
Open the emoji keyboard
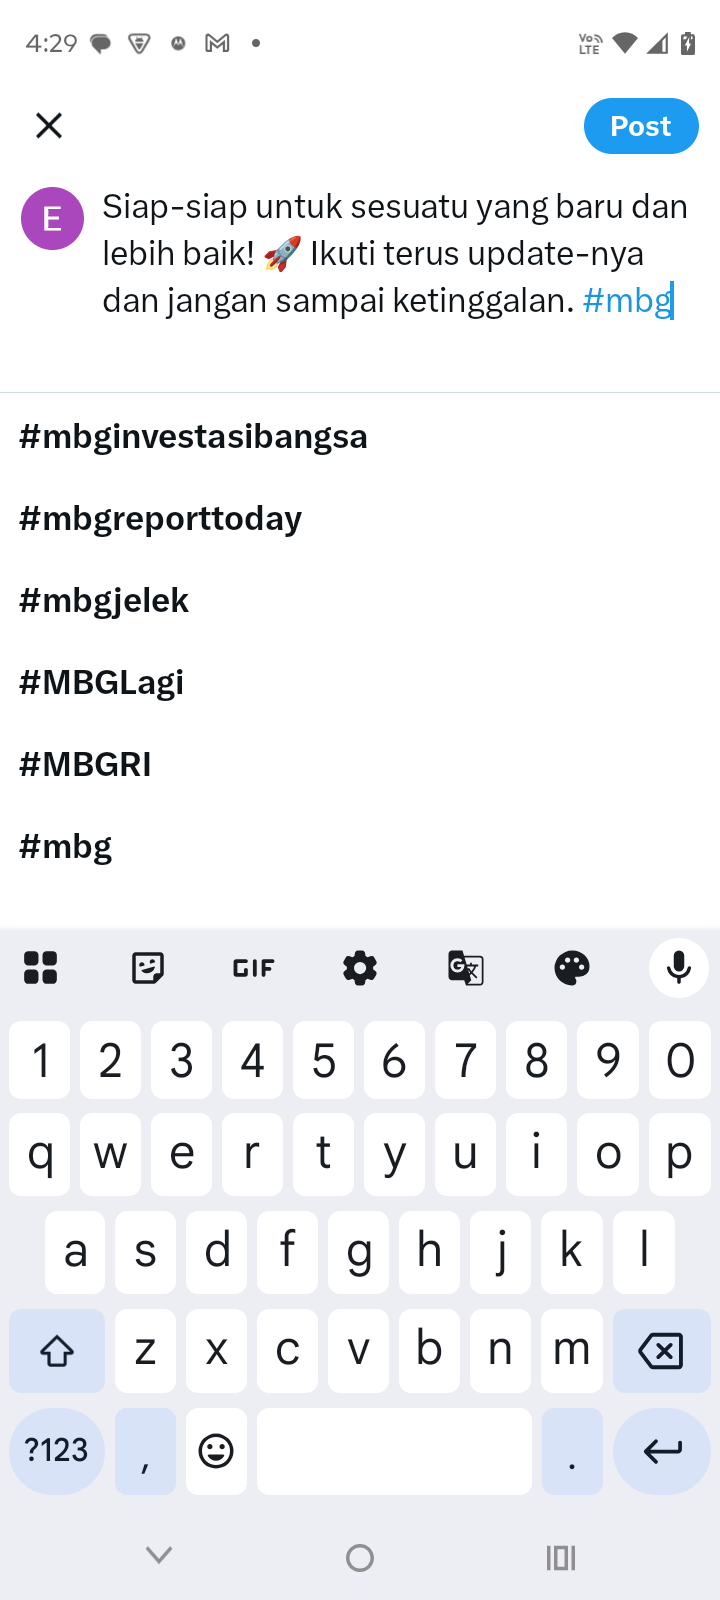tap(216, 1451)
